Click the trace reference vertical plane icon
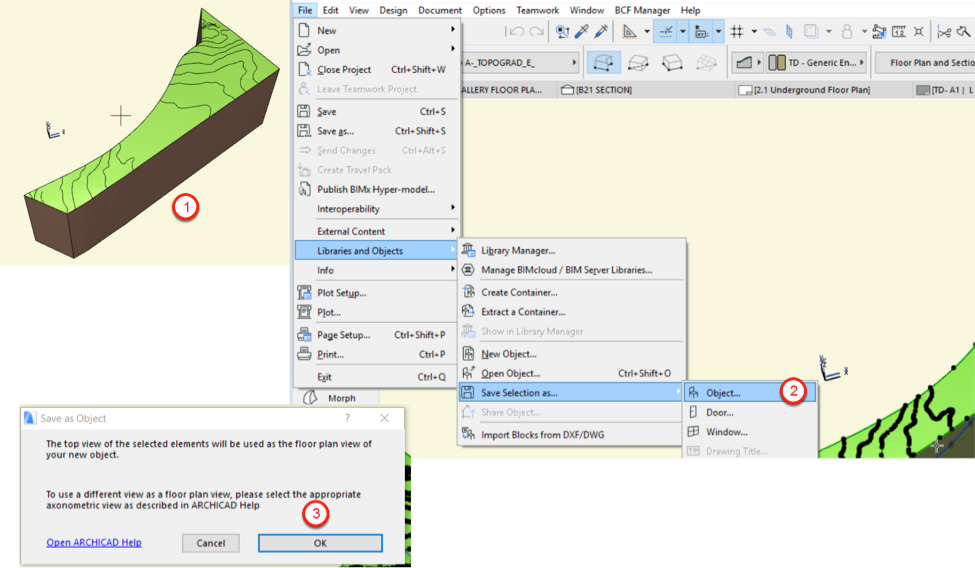Image resolution: width=975 pixels, height=568 pixels. 789,31
